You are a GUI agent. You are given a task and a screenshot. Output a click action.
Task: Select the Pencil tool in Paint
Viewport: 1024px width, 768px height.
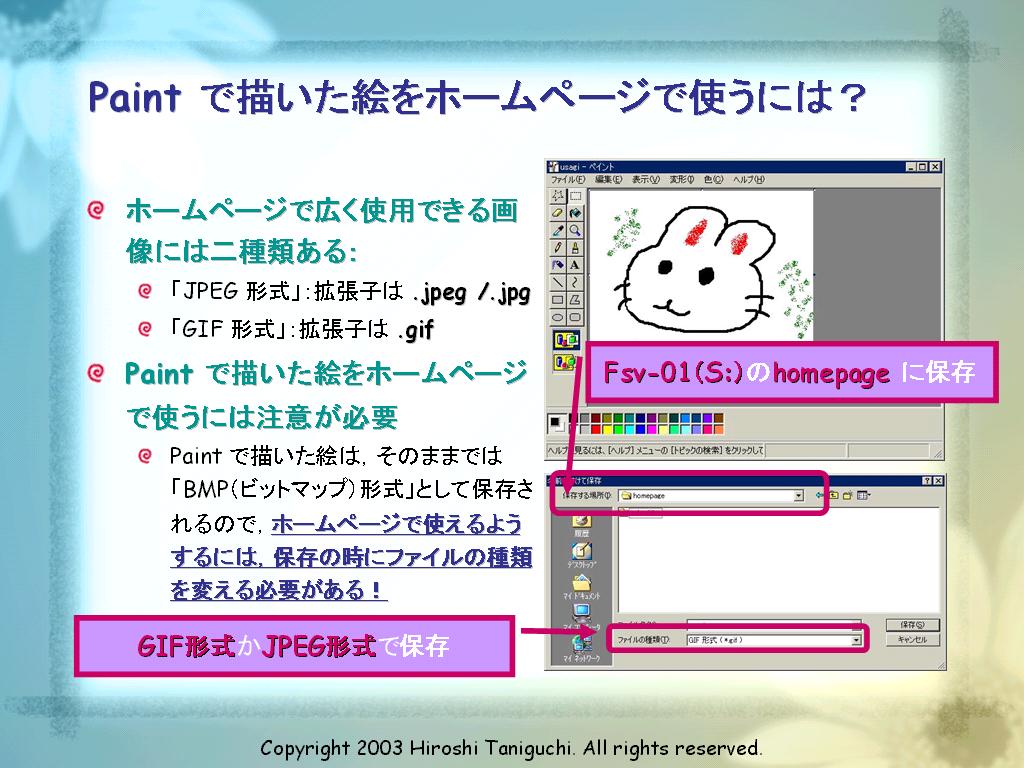tap(558, 248)
